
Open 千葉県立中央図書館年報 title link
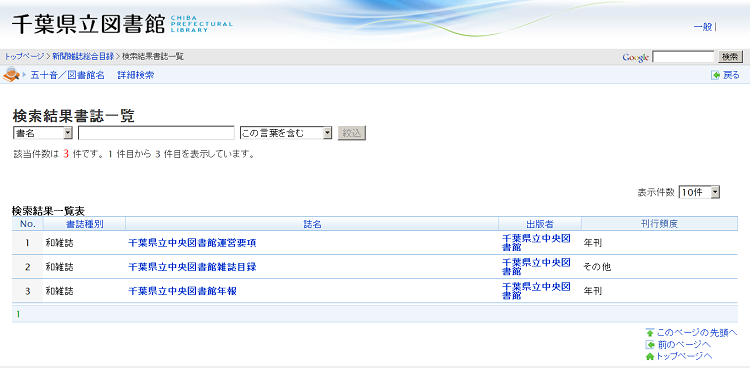pyautogui.click(x=182, y=291)
